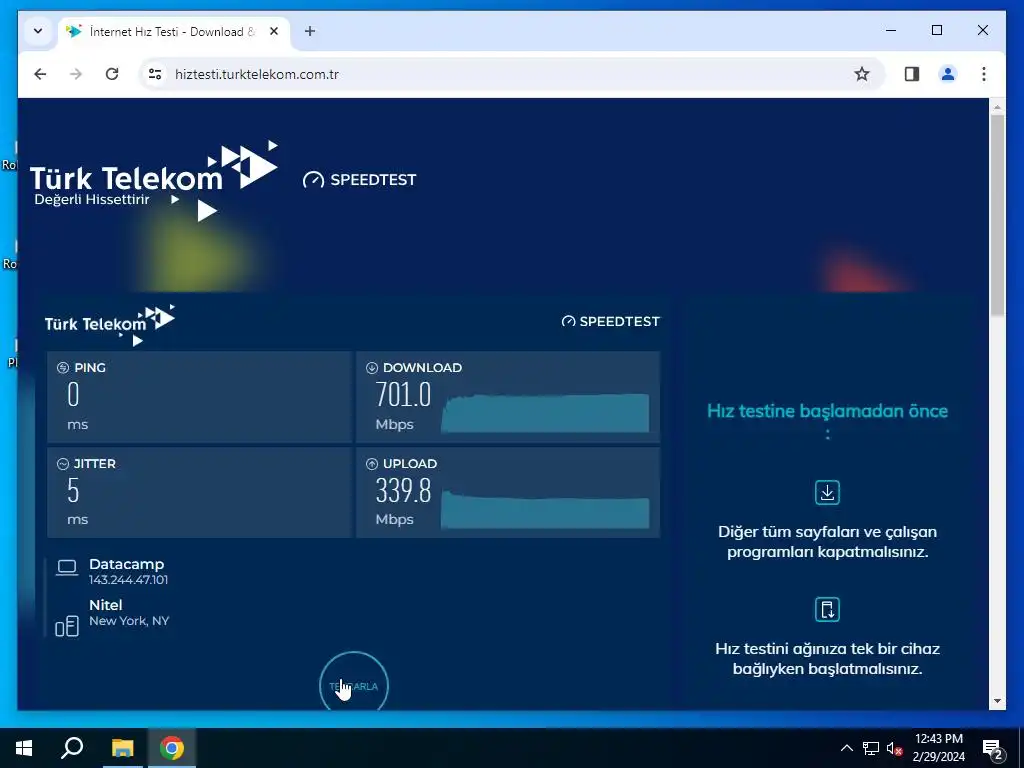Click the PING icon in results panel
This screenshot has height=768, width=1024.
63,368
